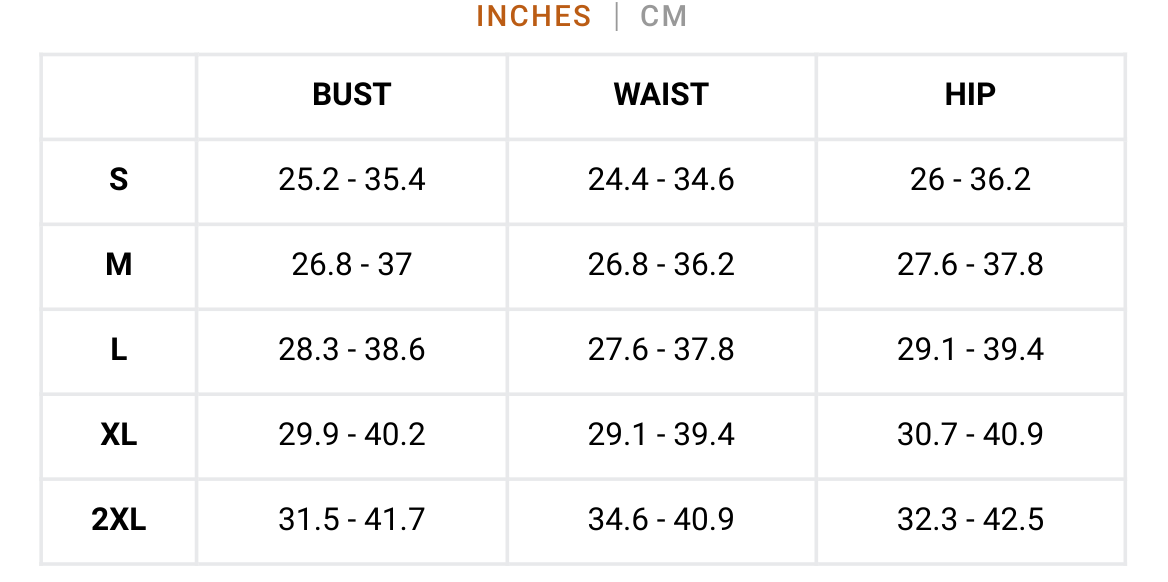Click the WAIST column header
The width and height of the screenshot is (1168, 582).
coord(661,95)
